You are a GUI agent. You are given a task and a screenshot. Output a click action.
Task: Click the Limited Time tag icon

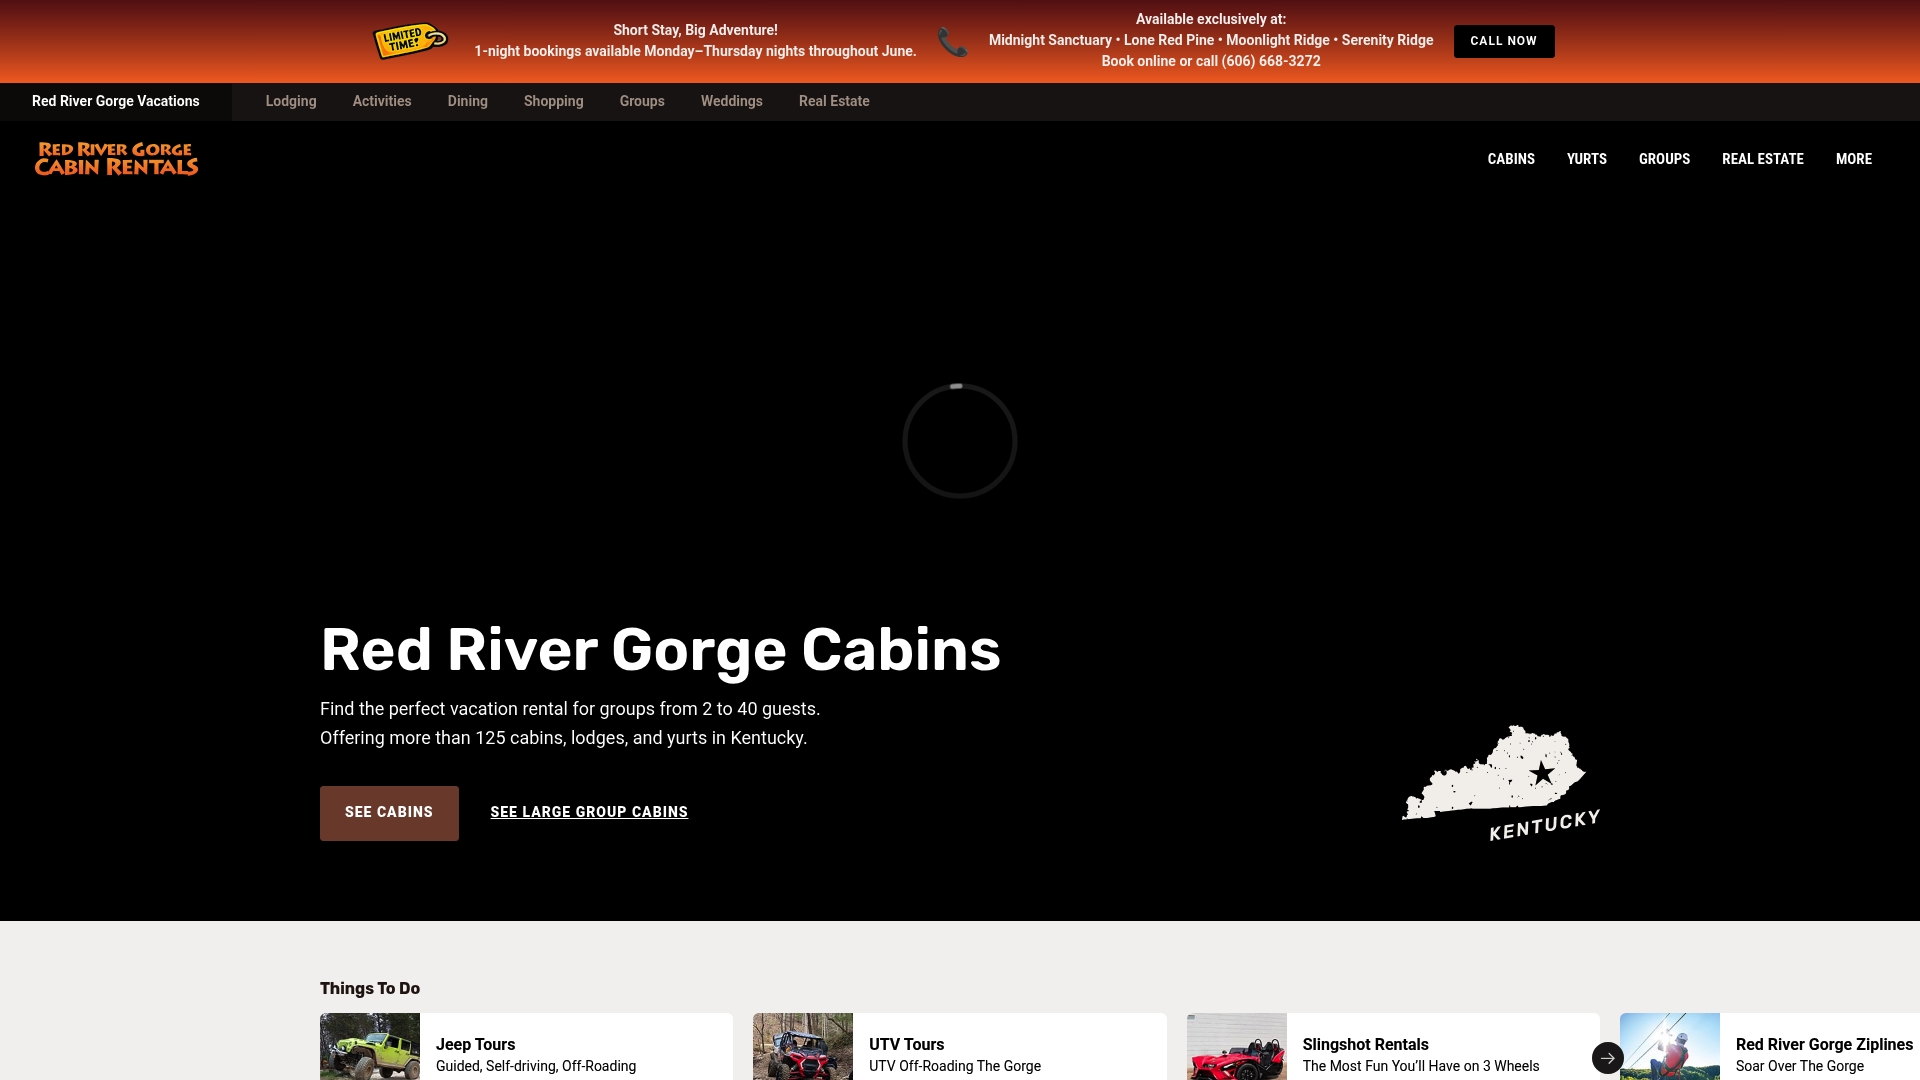(x=410, y=41)
